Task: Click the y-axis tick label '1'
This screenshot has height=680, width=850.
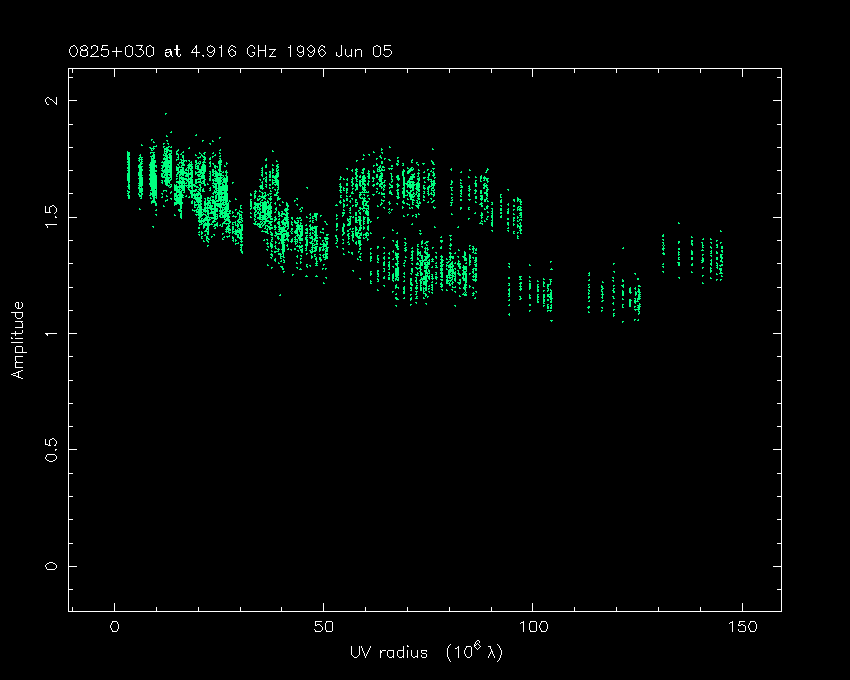Action: [x=55, y=334]
